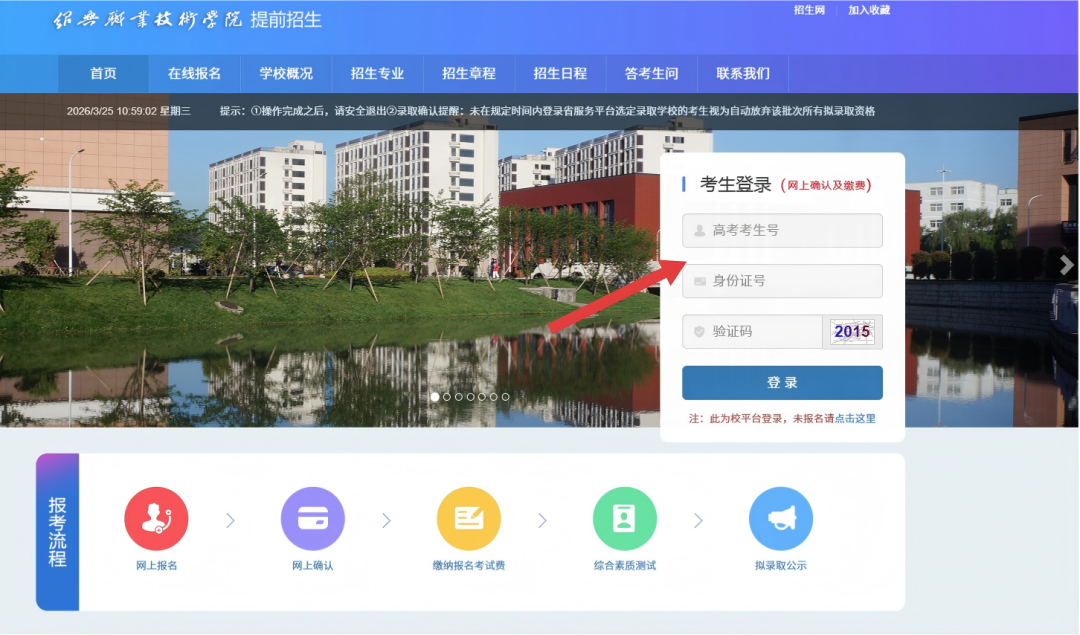Screen dimensions: 1080x635
Task: Select the last carousel indicator dot
Action: [x=505, y=396]
